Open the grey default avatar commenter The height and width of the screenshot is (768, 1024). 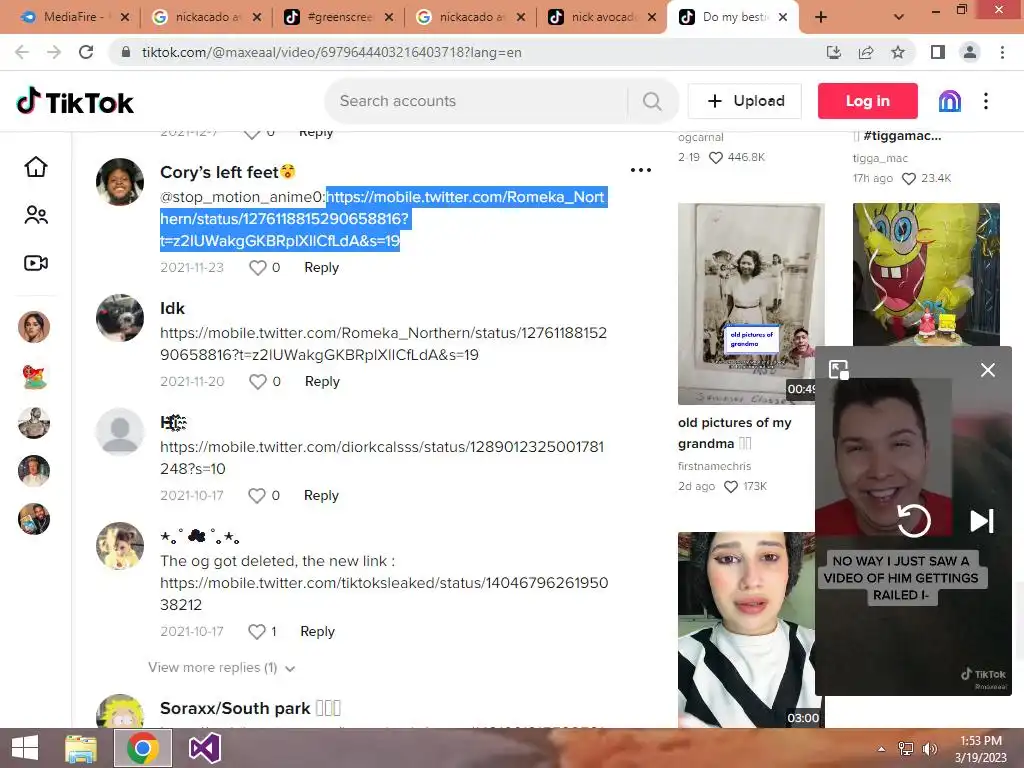[x=120, y=432]
